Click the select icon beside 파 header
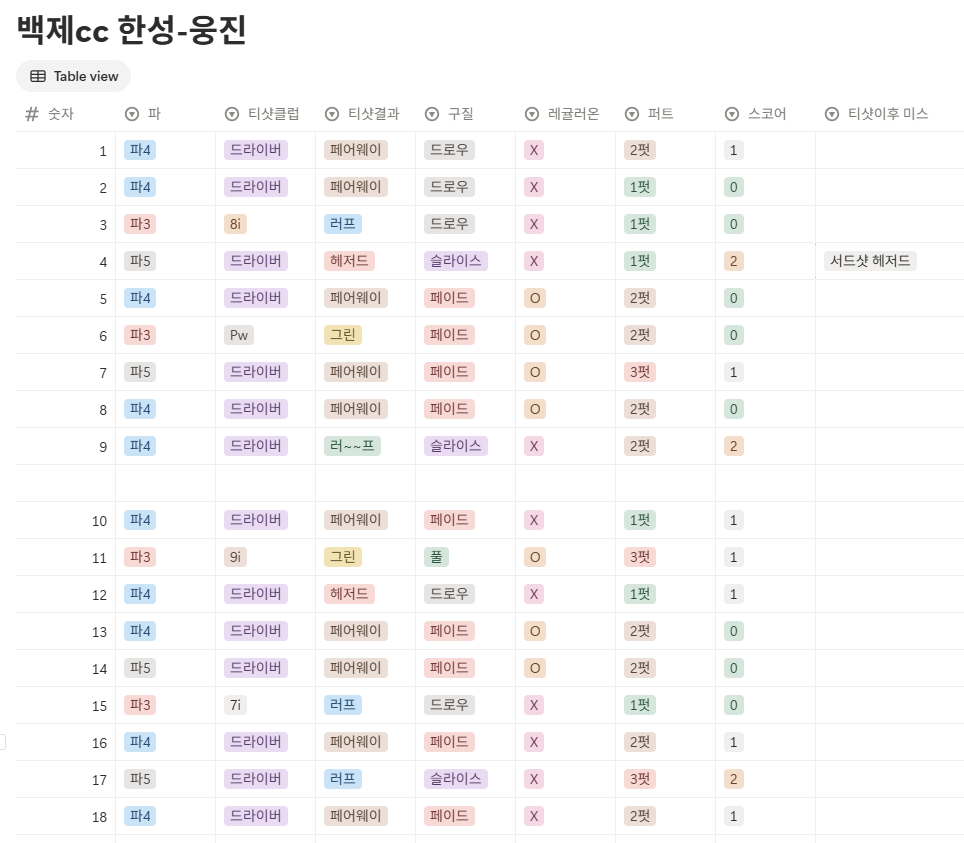964x843 pixels. 132,114
